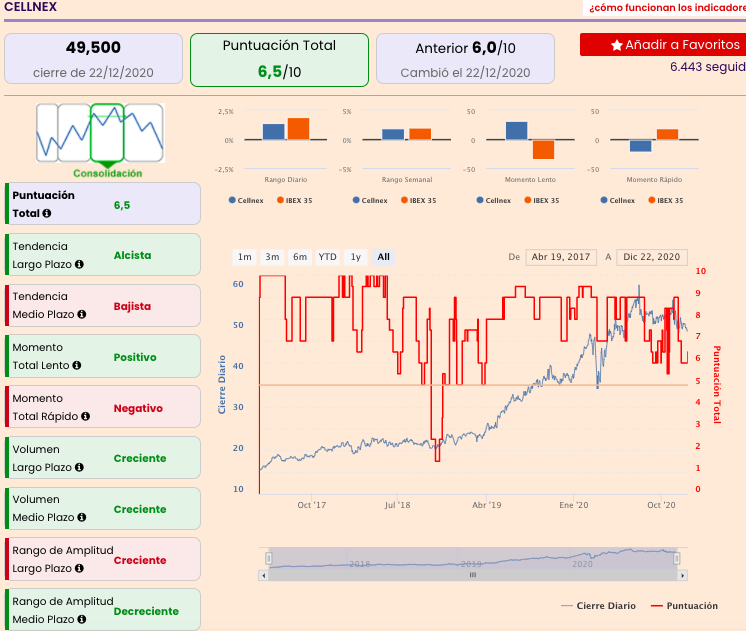Click the navigator scroll left arrow

coord(264,575)
